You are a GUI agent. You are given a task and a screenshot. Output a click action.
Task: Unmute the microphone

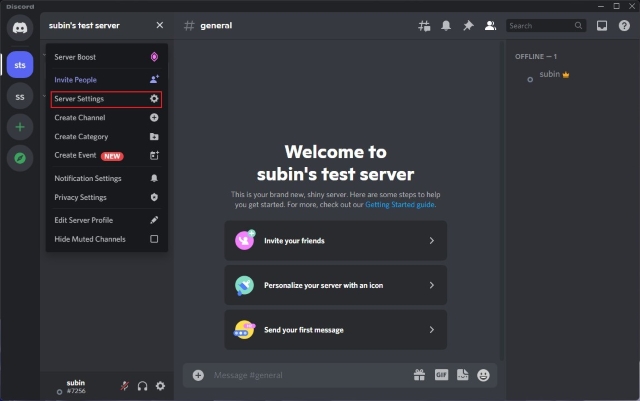point(125,385)
